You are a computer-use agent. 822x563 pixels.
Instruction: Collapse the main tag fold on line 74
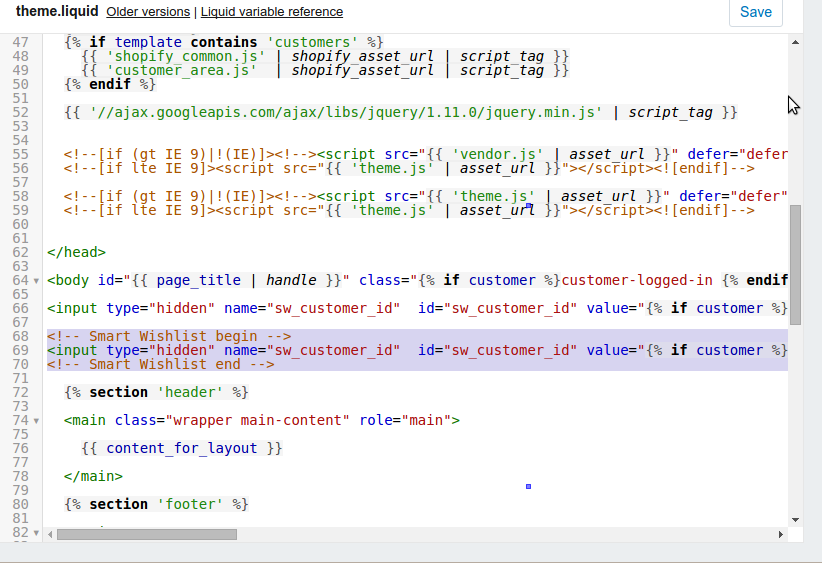tap(36, 421)
